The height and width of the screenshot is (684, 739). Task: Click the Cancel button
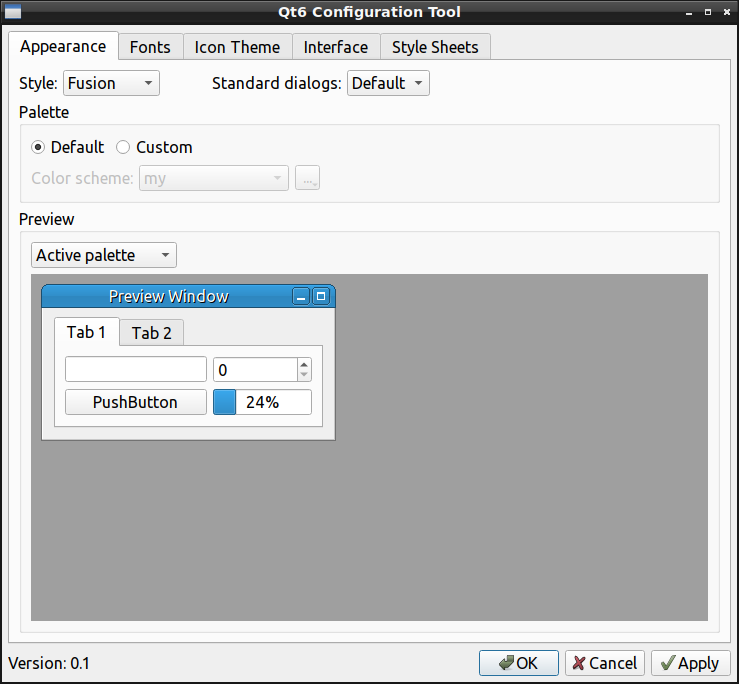pos(605,663)
